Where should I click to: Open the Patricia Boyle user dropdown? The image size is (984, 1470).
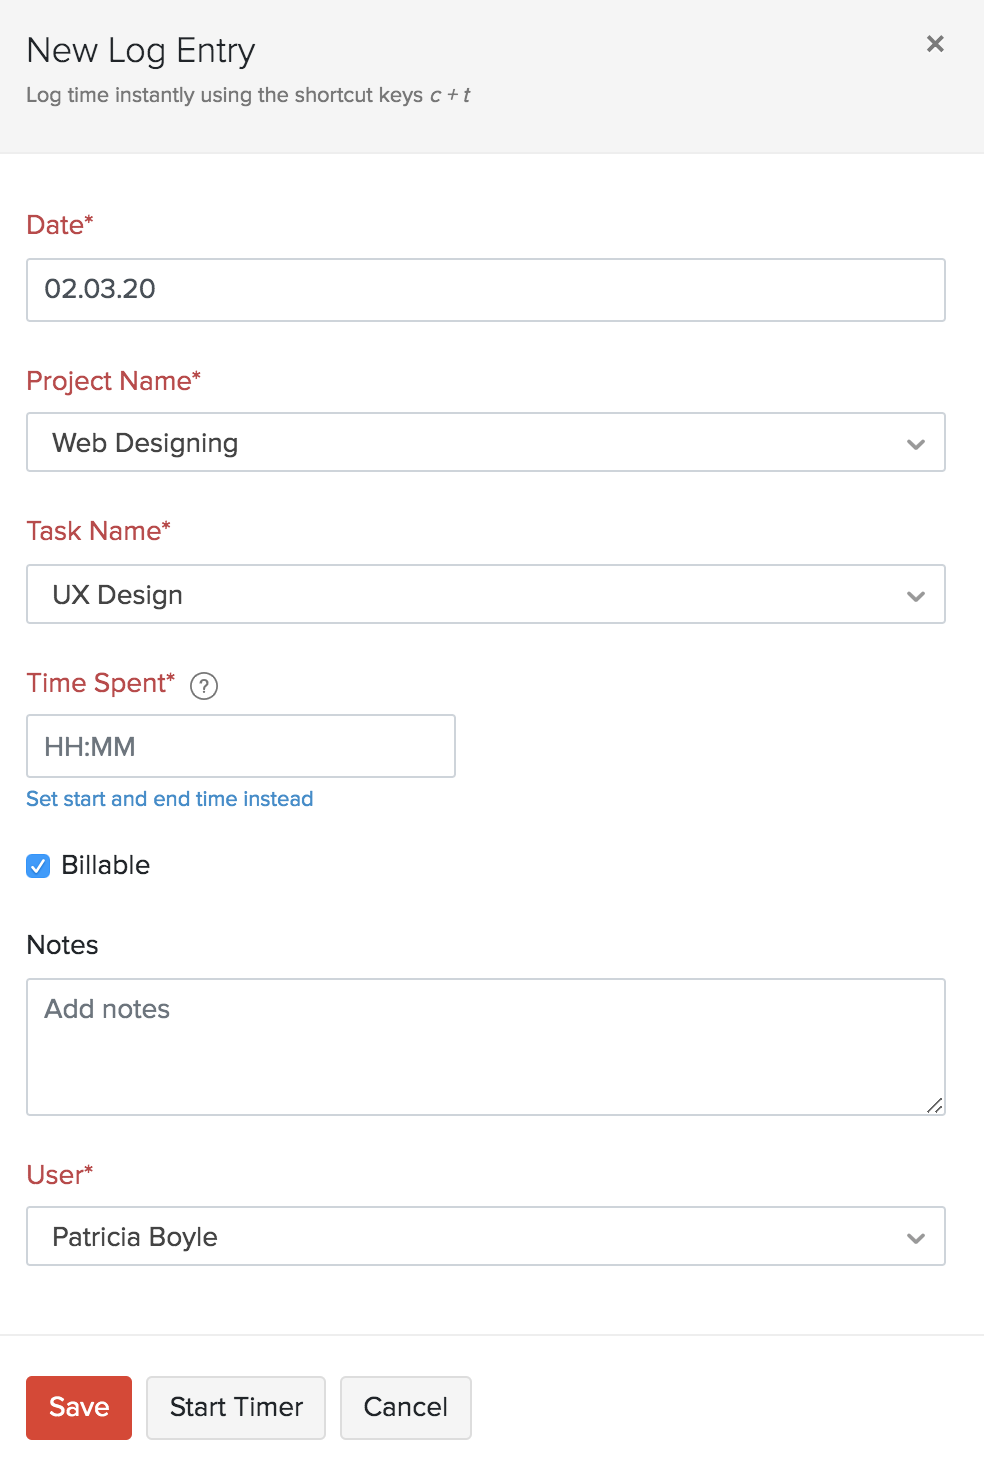[486, 1237]
